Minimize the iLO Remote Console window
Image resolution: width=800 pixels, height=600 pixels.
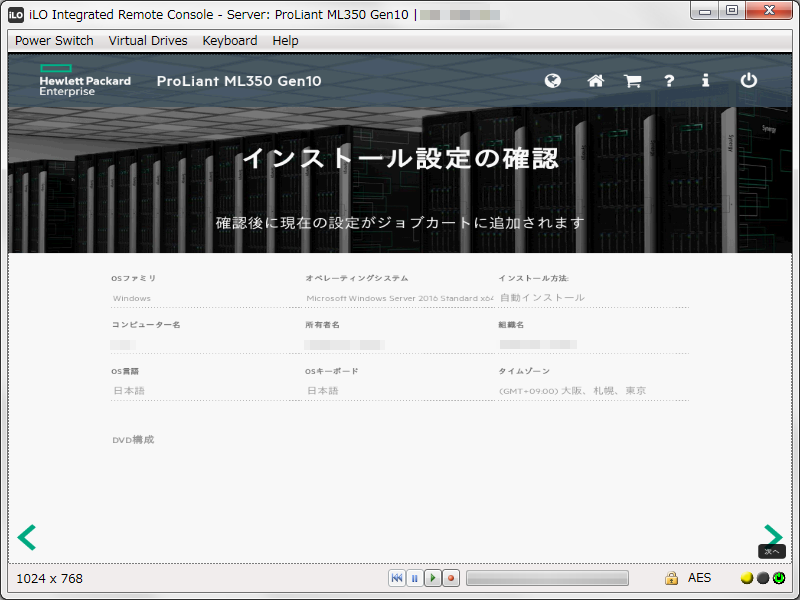[x=705, y=11]
